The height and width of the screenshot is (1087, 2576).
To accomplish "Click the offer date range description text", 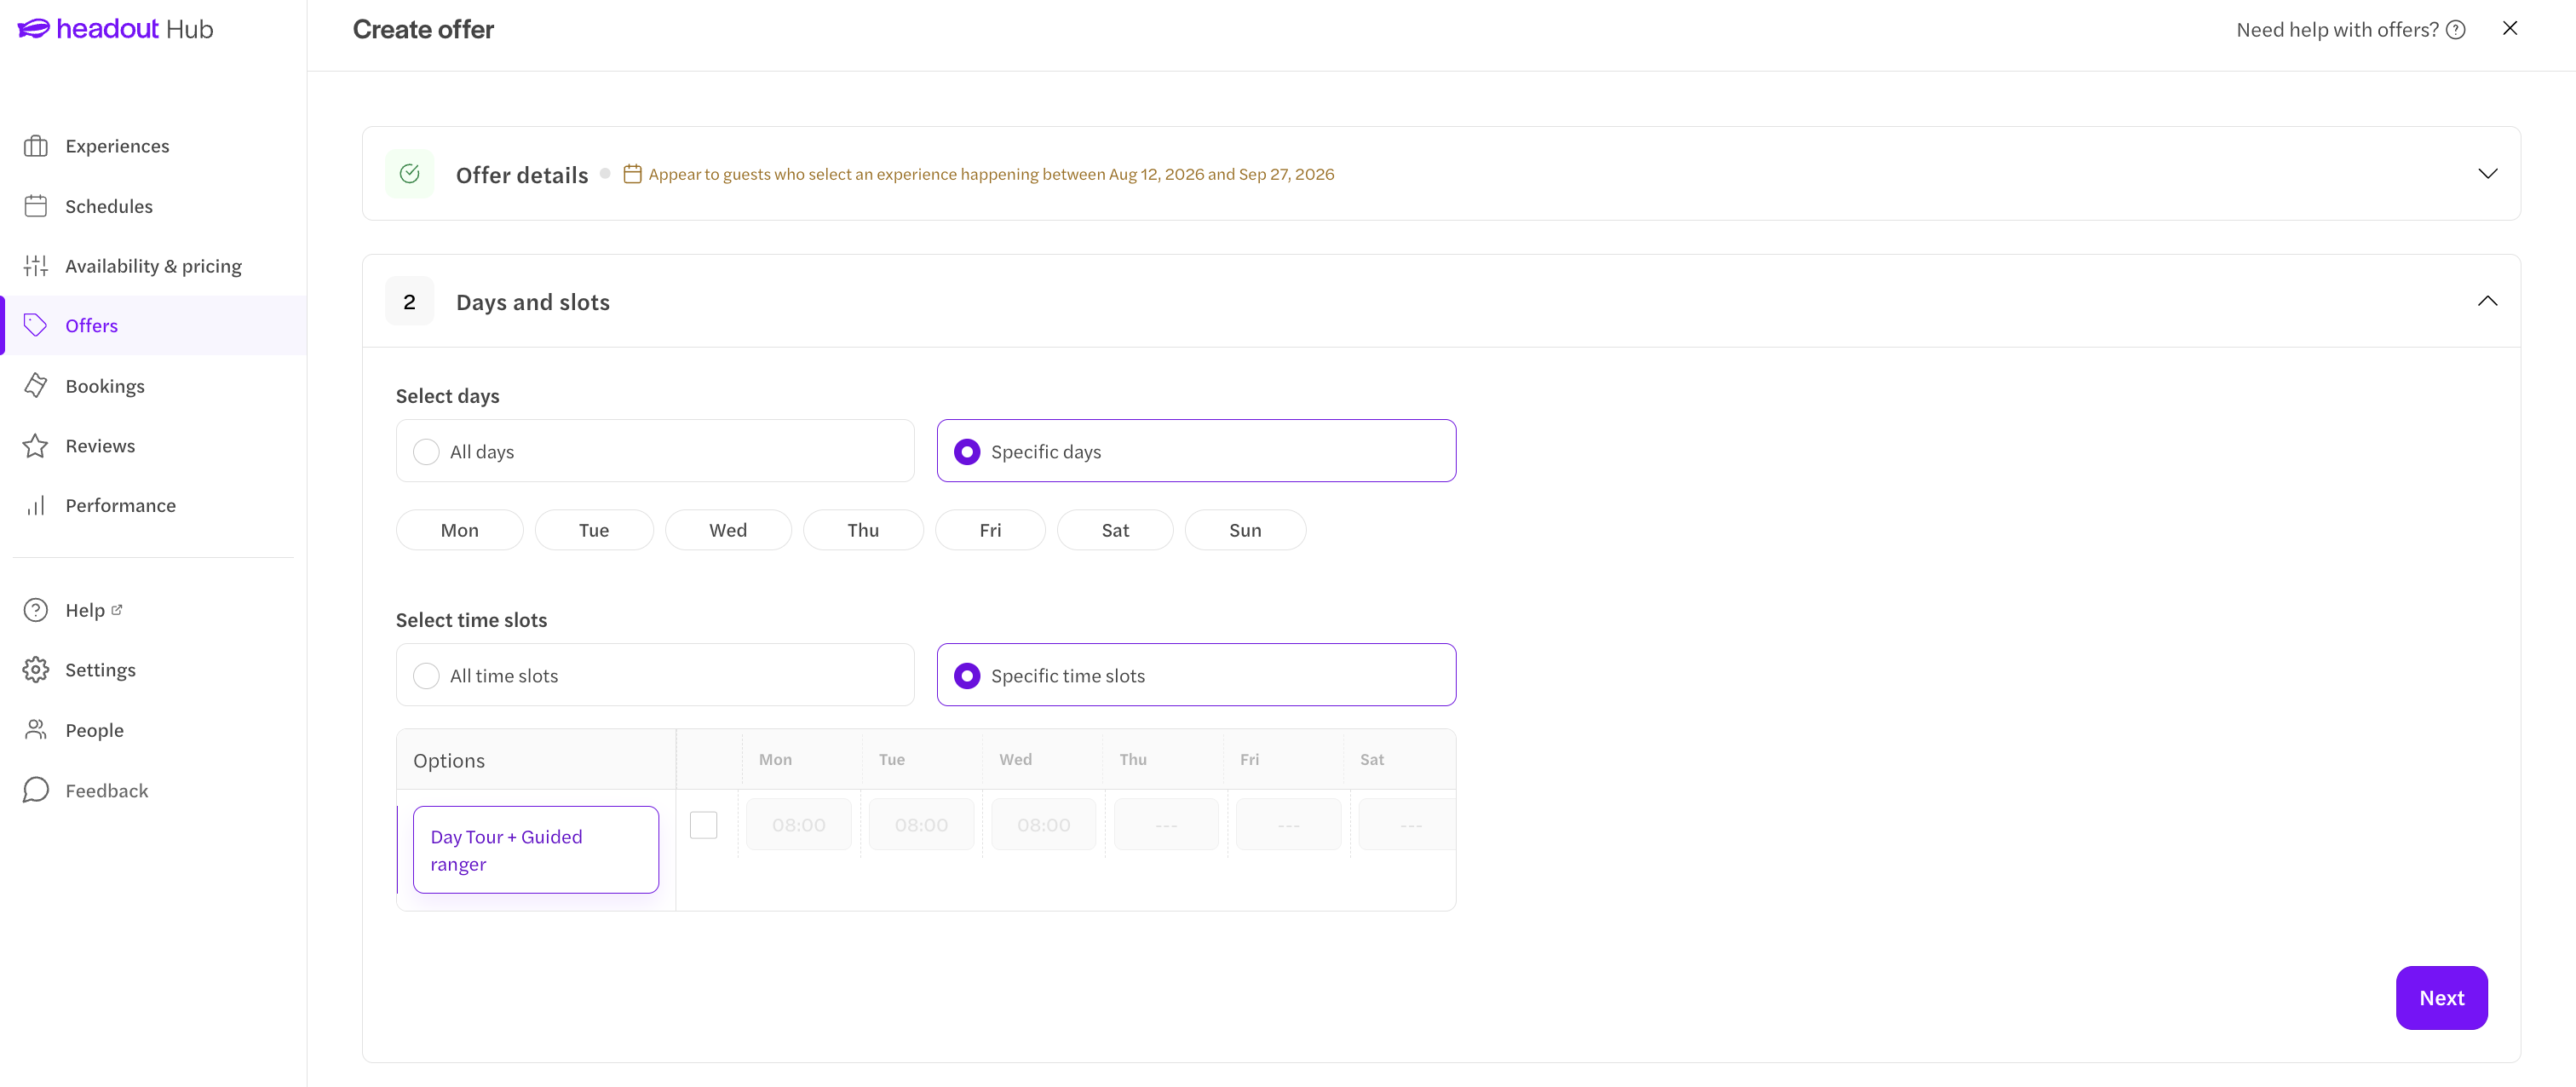I will [x=991, y=174].
